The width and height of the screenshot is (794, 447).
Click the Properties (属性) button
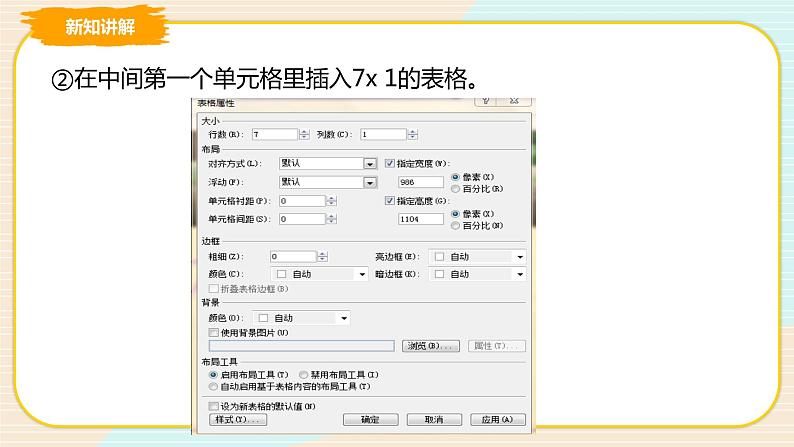pos(497,346)
